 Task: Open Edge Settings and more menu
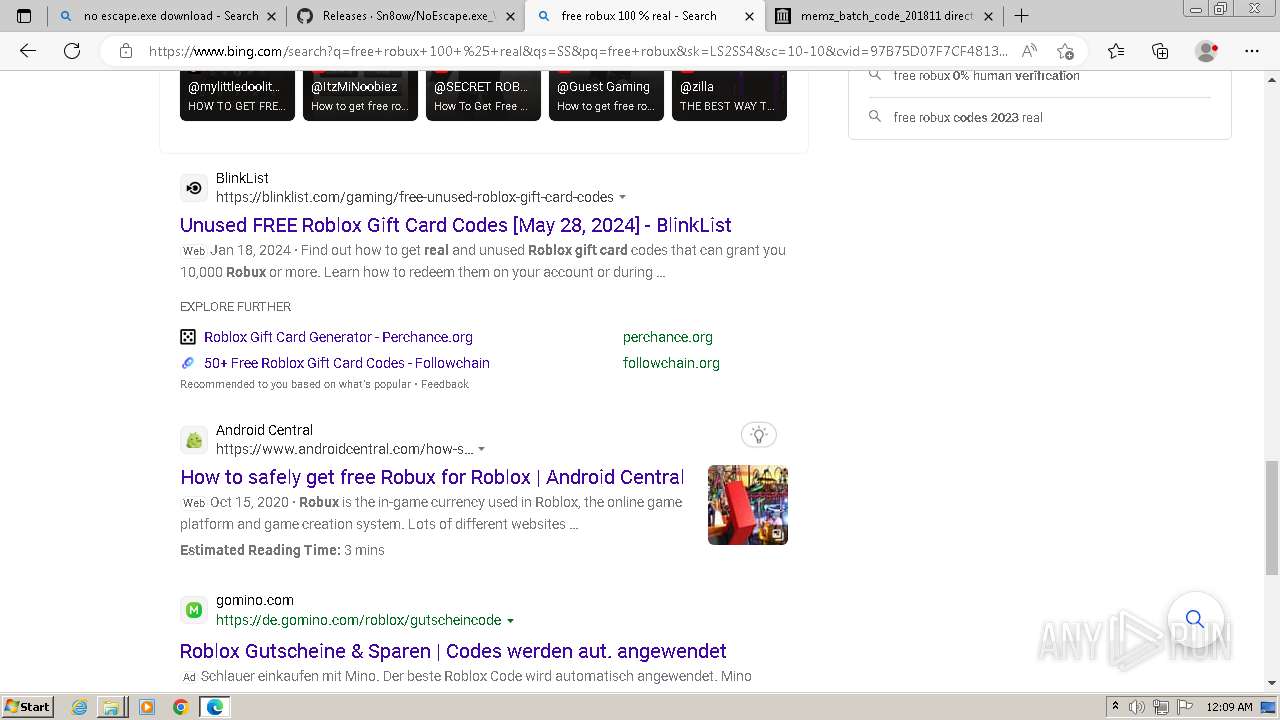1252,51
